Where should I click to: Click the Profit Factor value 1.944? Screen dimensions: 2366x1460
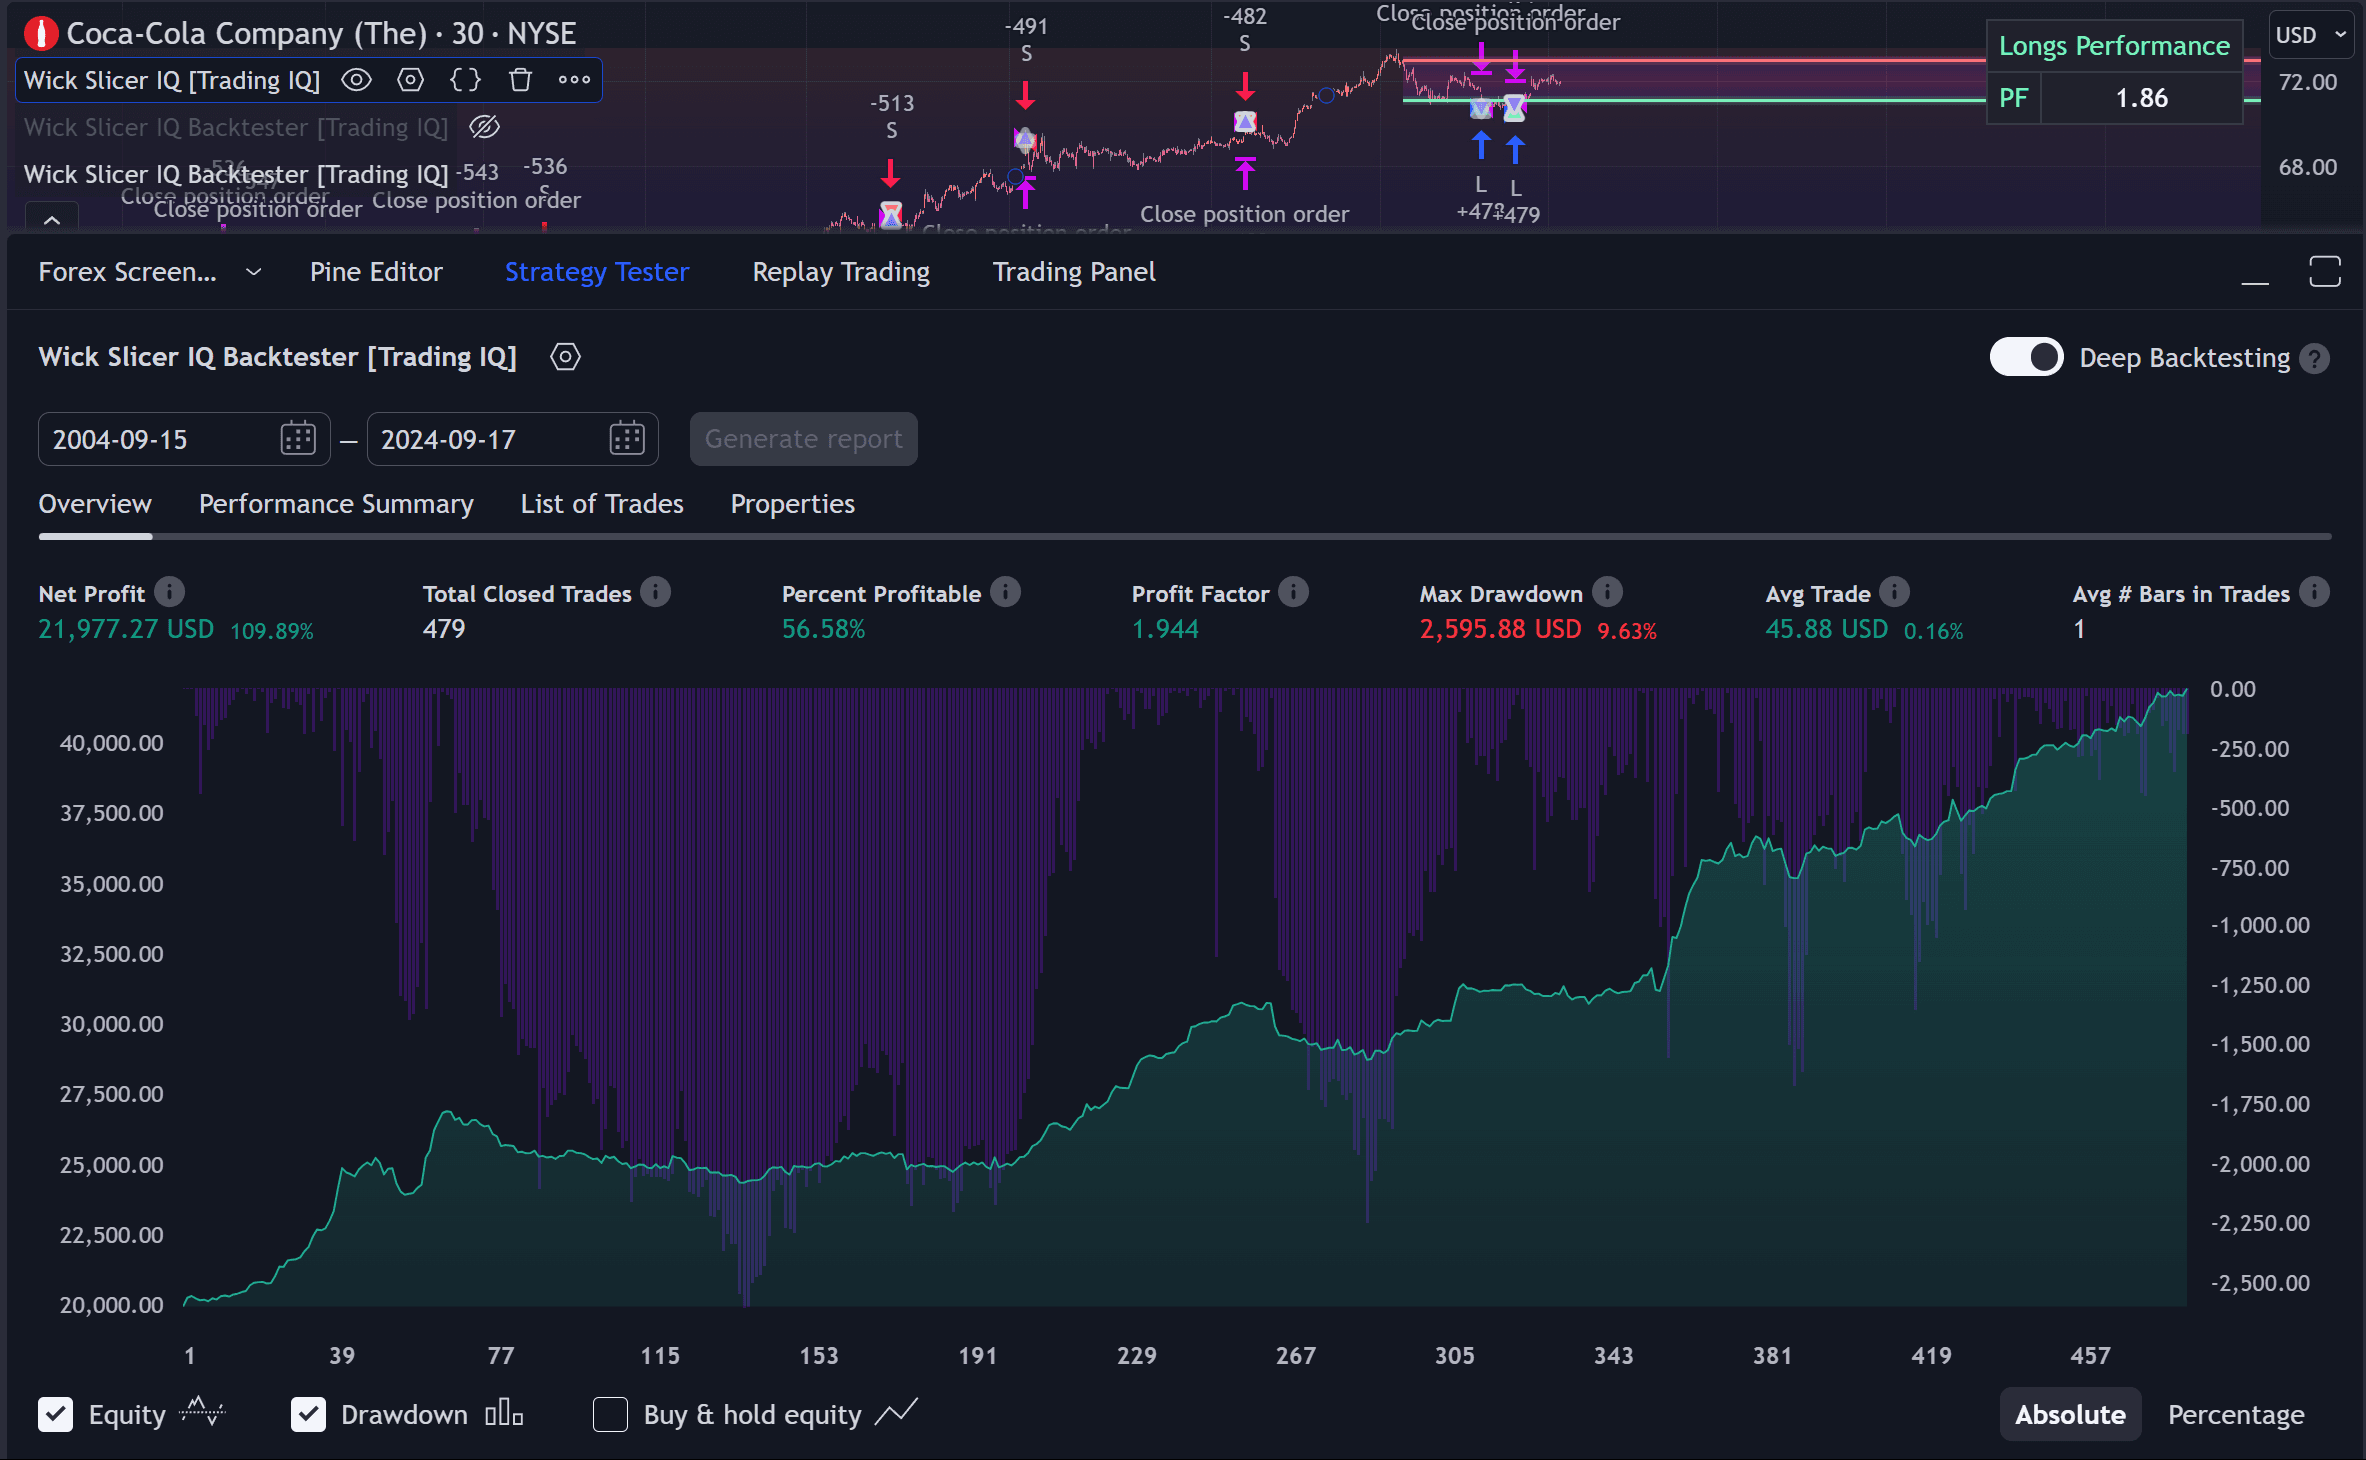tap(1165, 629)
